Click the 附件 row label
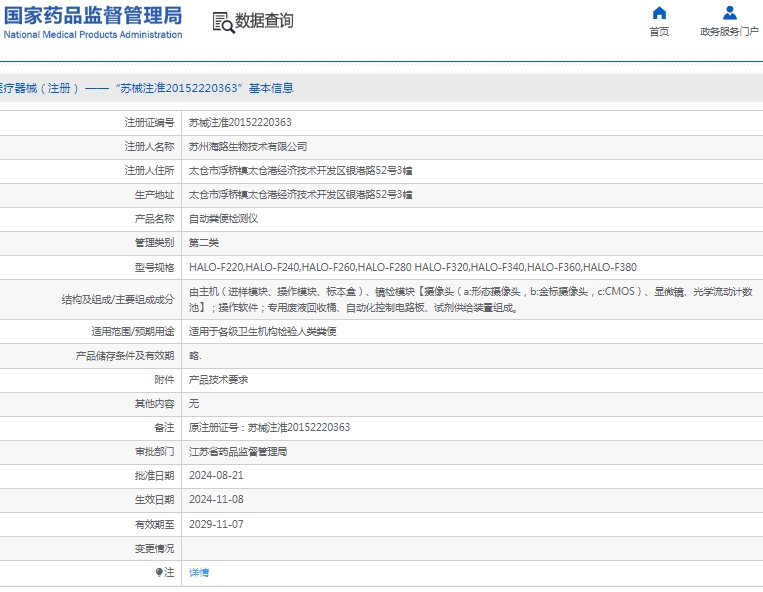The image size is (763, 592). pyautogui.click(x=164, y=379)
